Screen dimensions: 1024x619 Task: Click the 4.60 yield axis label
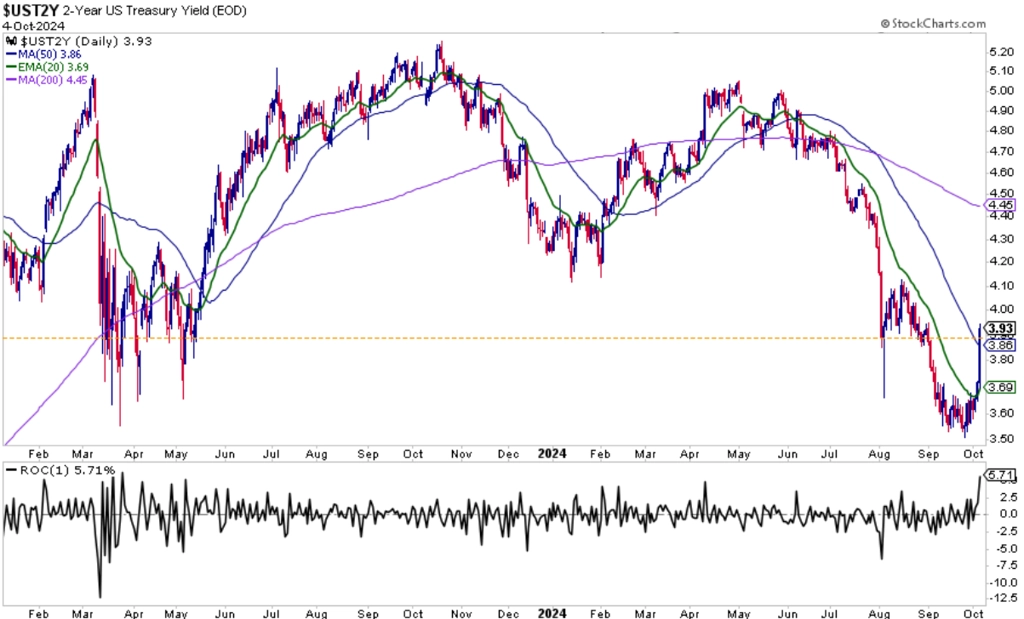[1001, 172]
